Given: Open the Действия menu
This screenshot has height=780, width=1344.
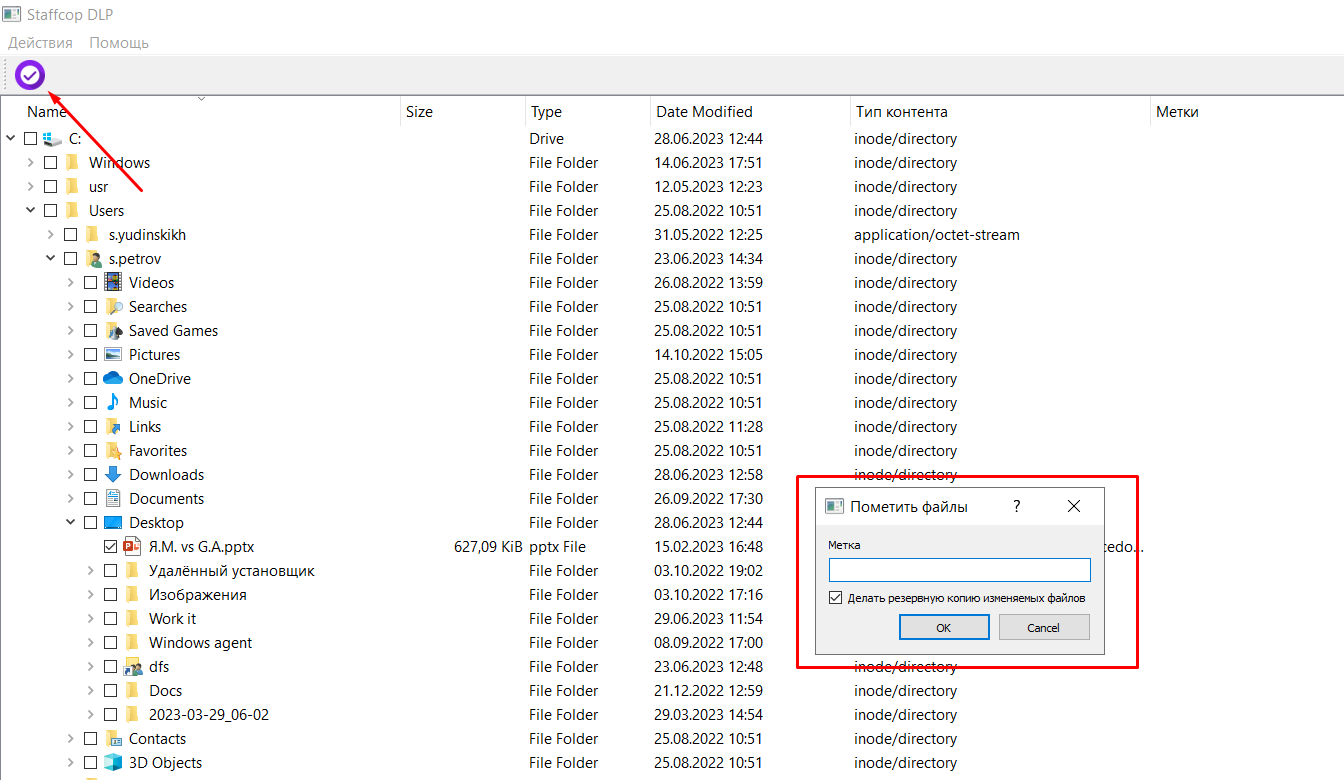Looking at the screenshot, I should point(40,43).
